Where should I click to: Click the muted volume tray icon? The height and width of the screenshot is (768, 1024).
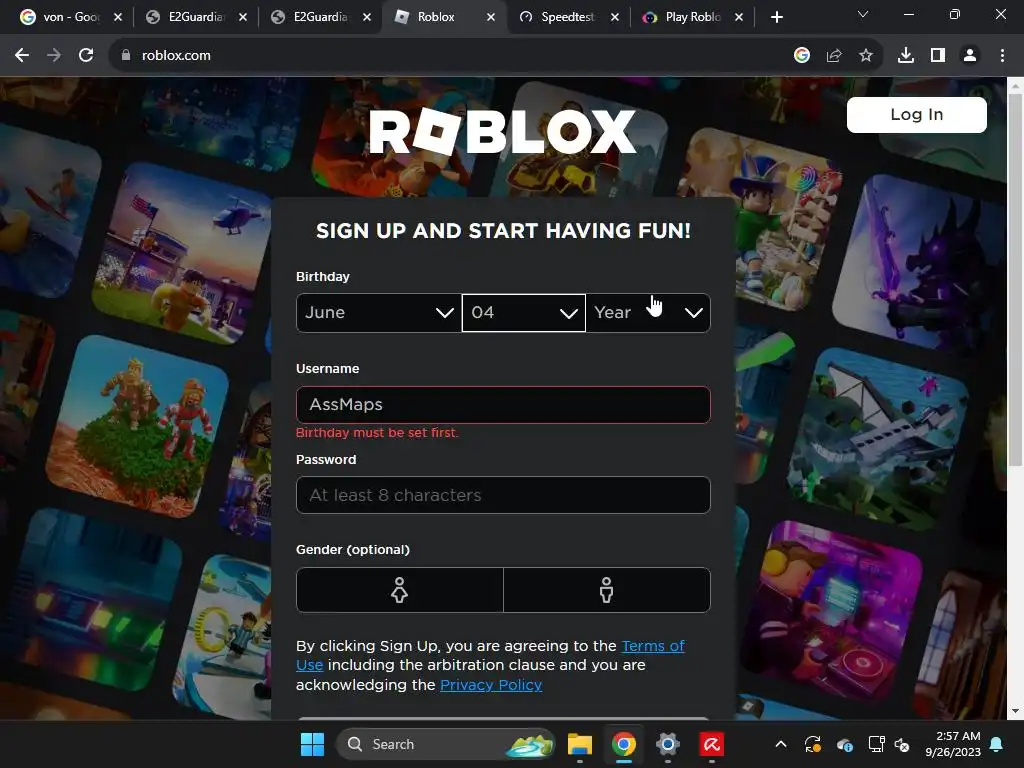coord(902,744)
